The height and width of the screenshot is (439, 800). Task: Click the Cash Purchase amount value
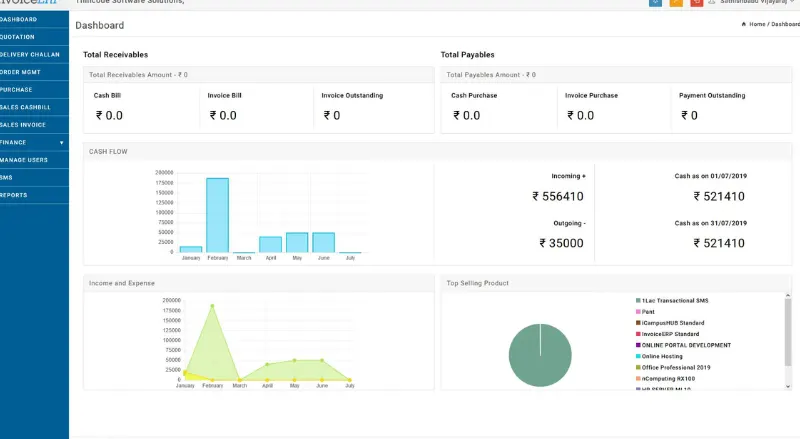pyautogui.click(x=466, y=115)
